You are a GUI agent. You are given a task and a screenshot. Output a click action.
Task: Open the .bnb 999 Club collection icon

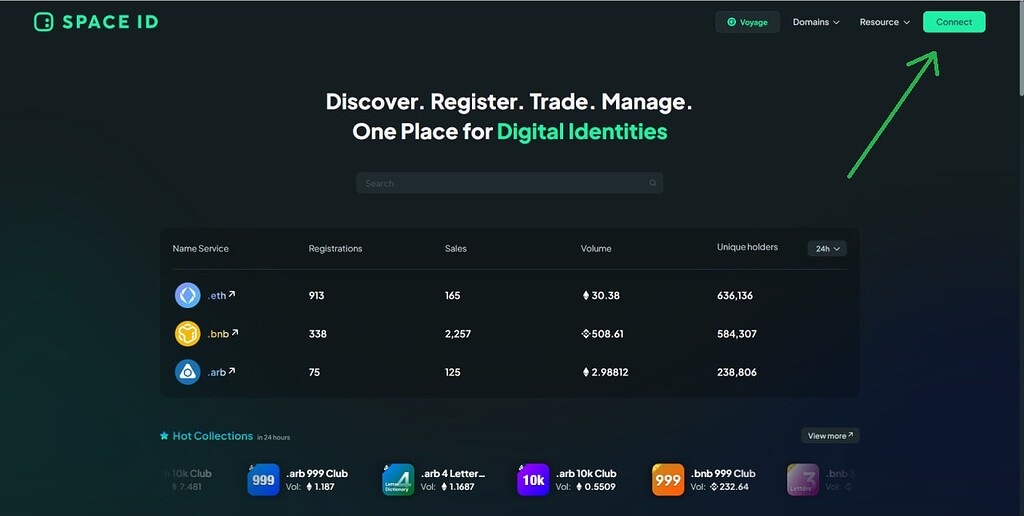(x=668, y=480)
